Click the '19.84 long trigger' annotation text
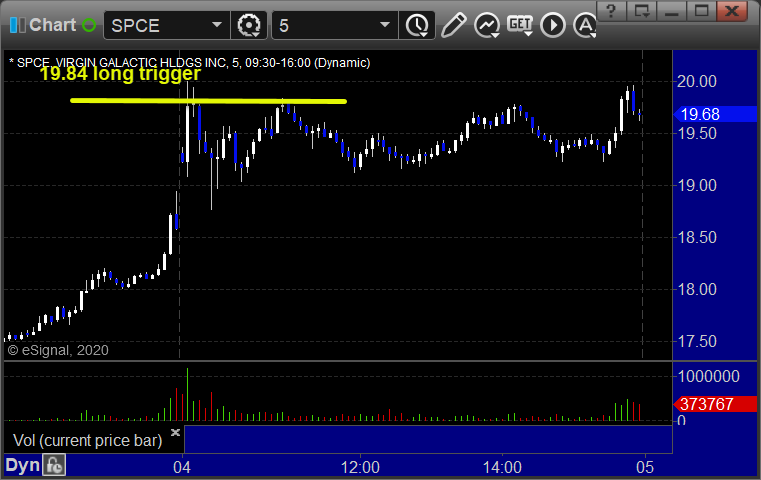 pyautogui.click(x=120, y=74)
